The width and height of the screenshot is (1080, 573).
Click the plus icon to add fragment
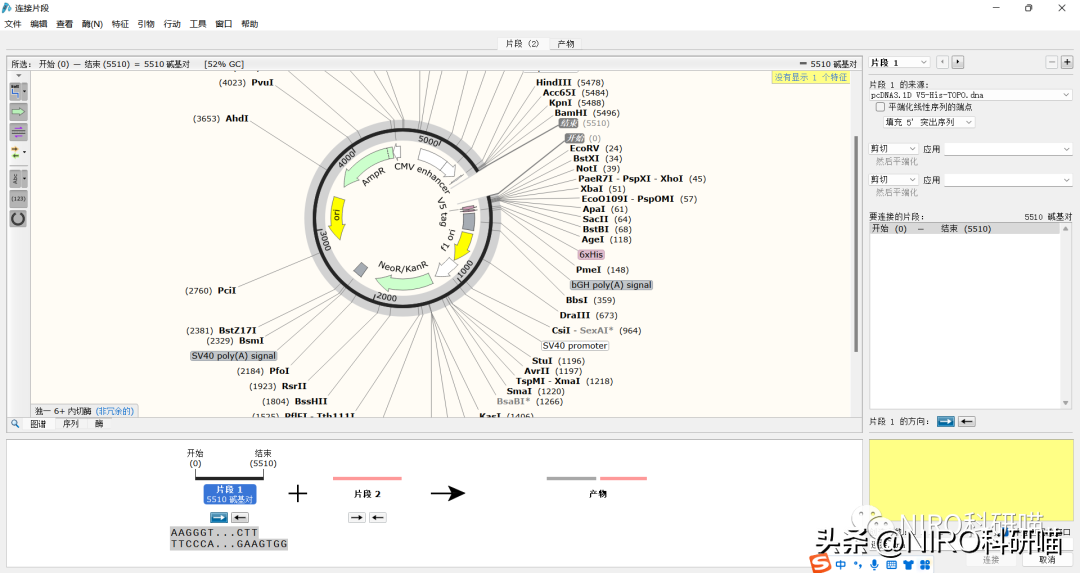[x=1067, y=62]
